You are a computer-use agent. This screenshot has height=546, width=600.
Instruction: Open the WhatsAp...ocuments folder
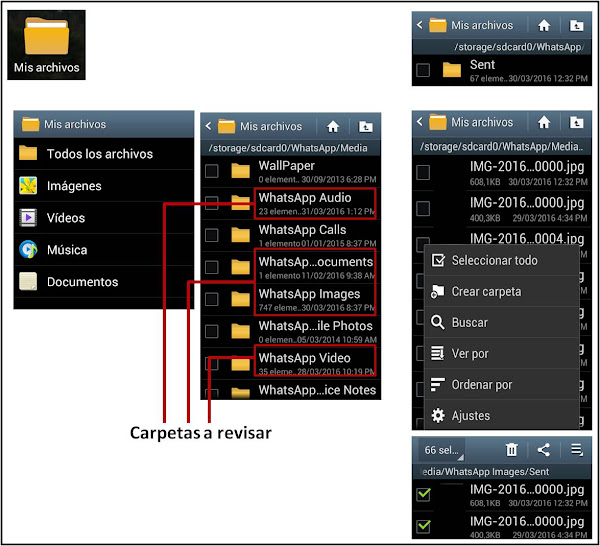coord(290,267)
